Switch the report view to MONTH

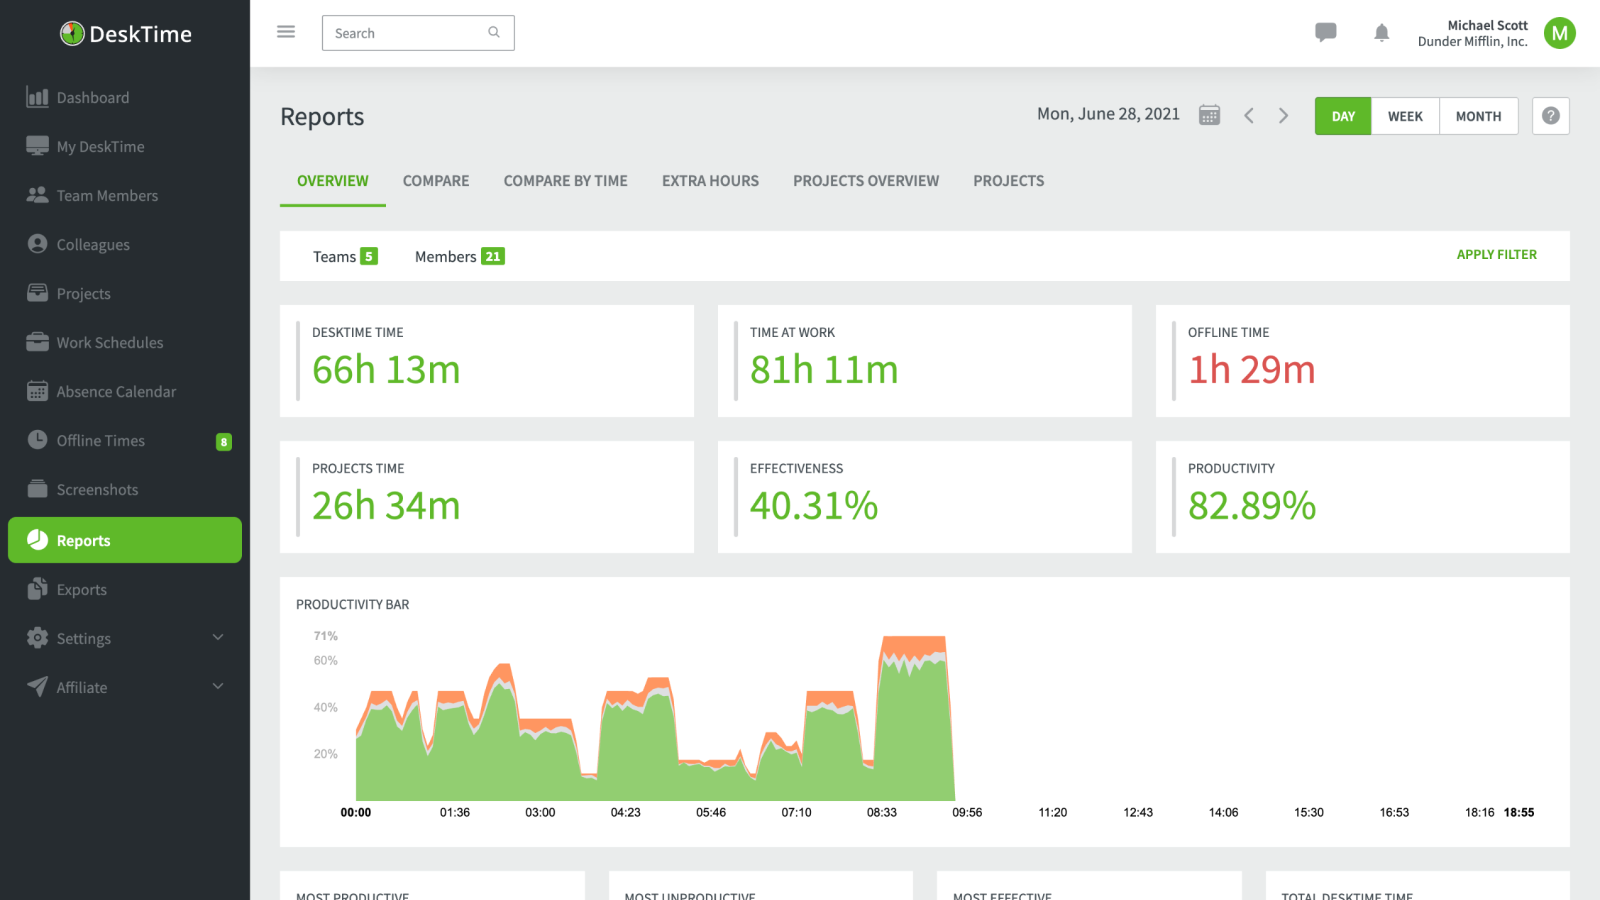[x=1478, y=116]
